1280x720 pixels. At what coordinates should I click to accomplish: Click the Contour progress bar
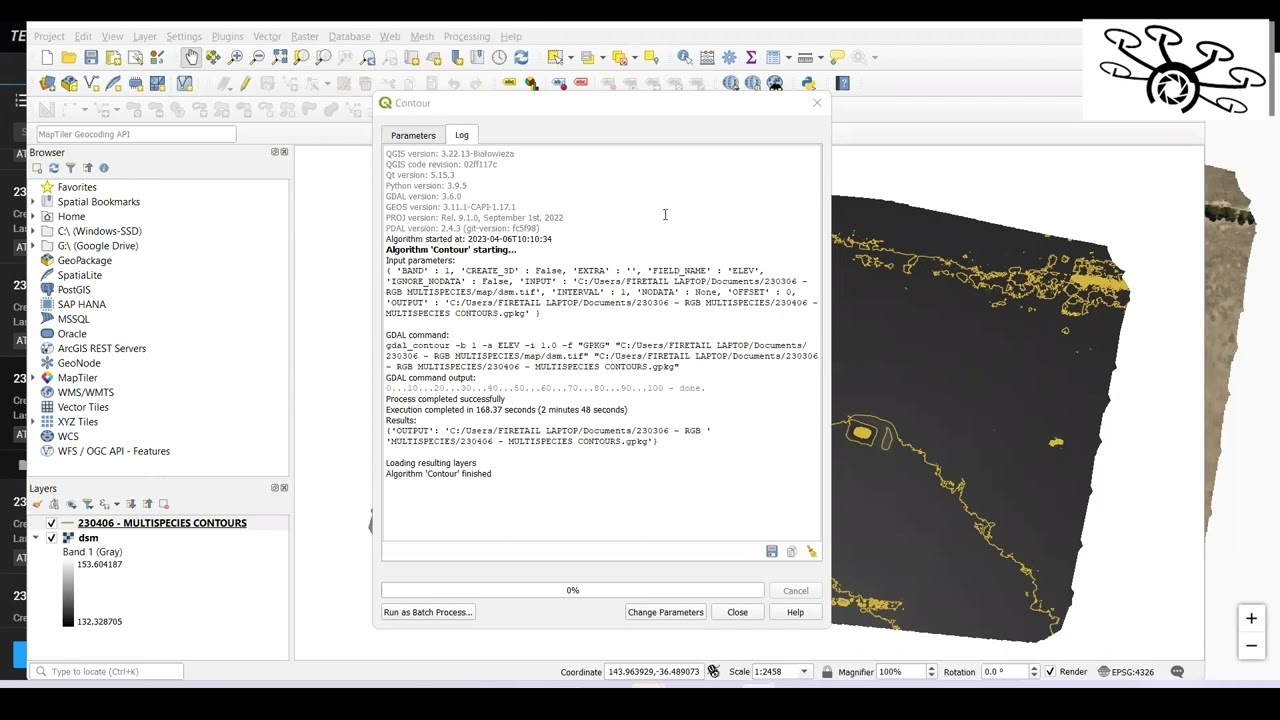pos(573,591)
